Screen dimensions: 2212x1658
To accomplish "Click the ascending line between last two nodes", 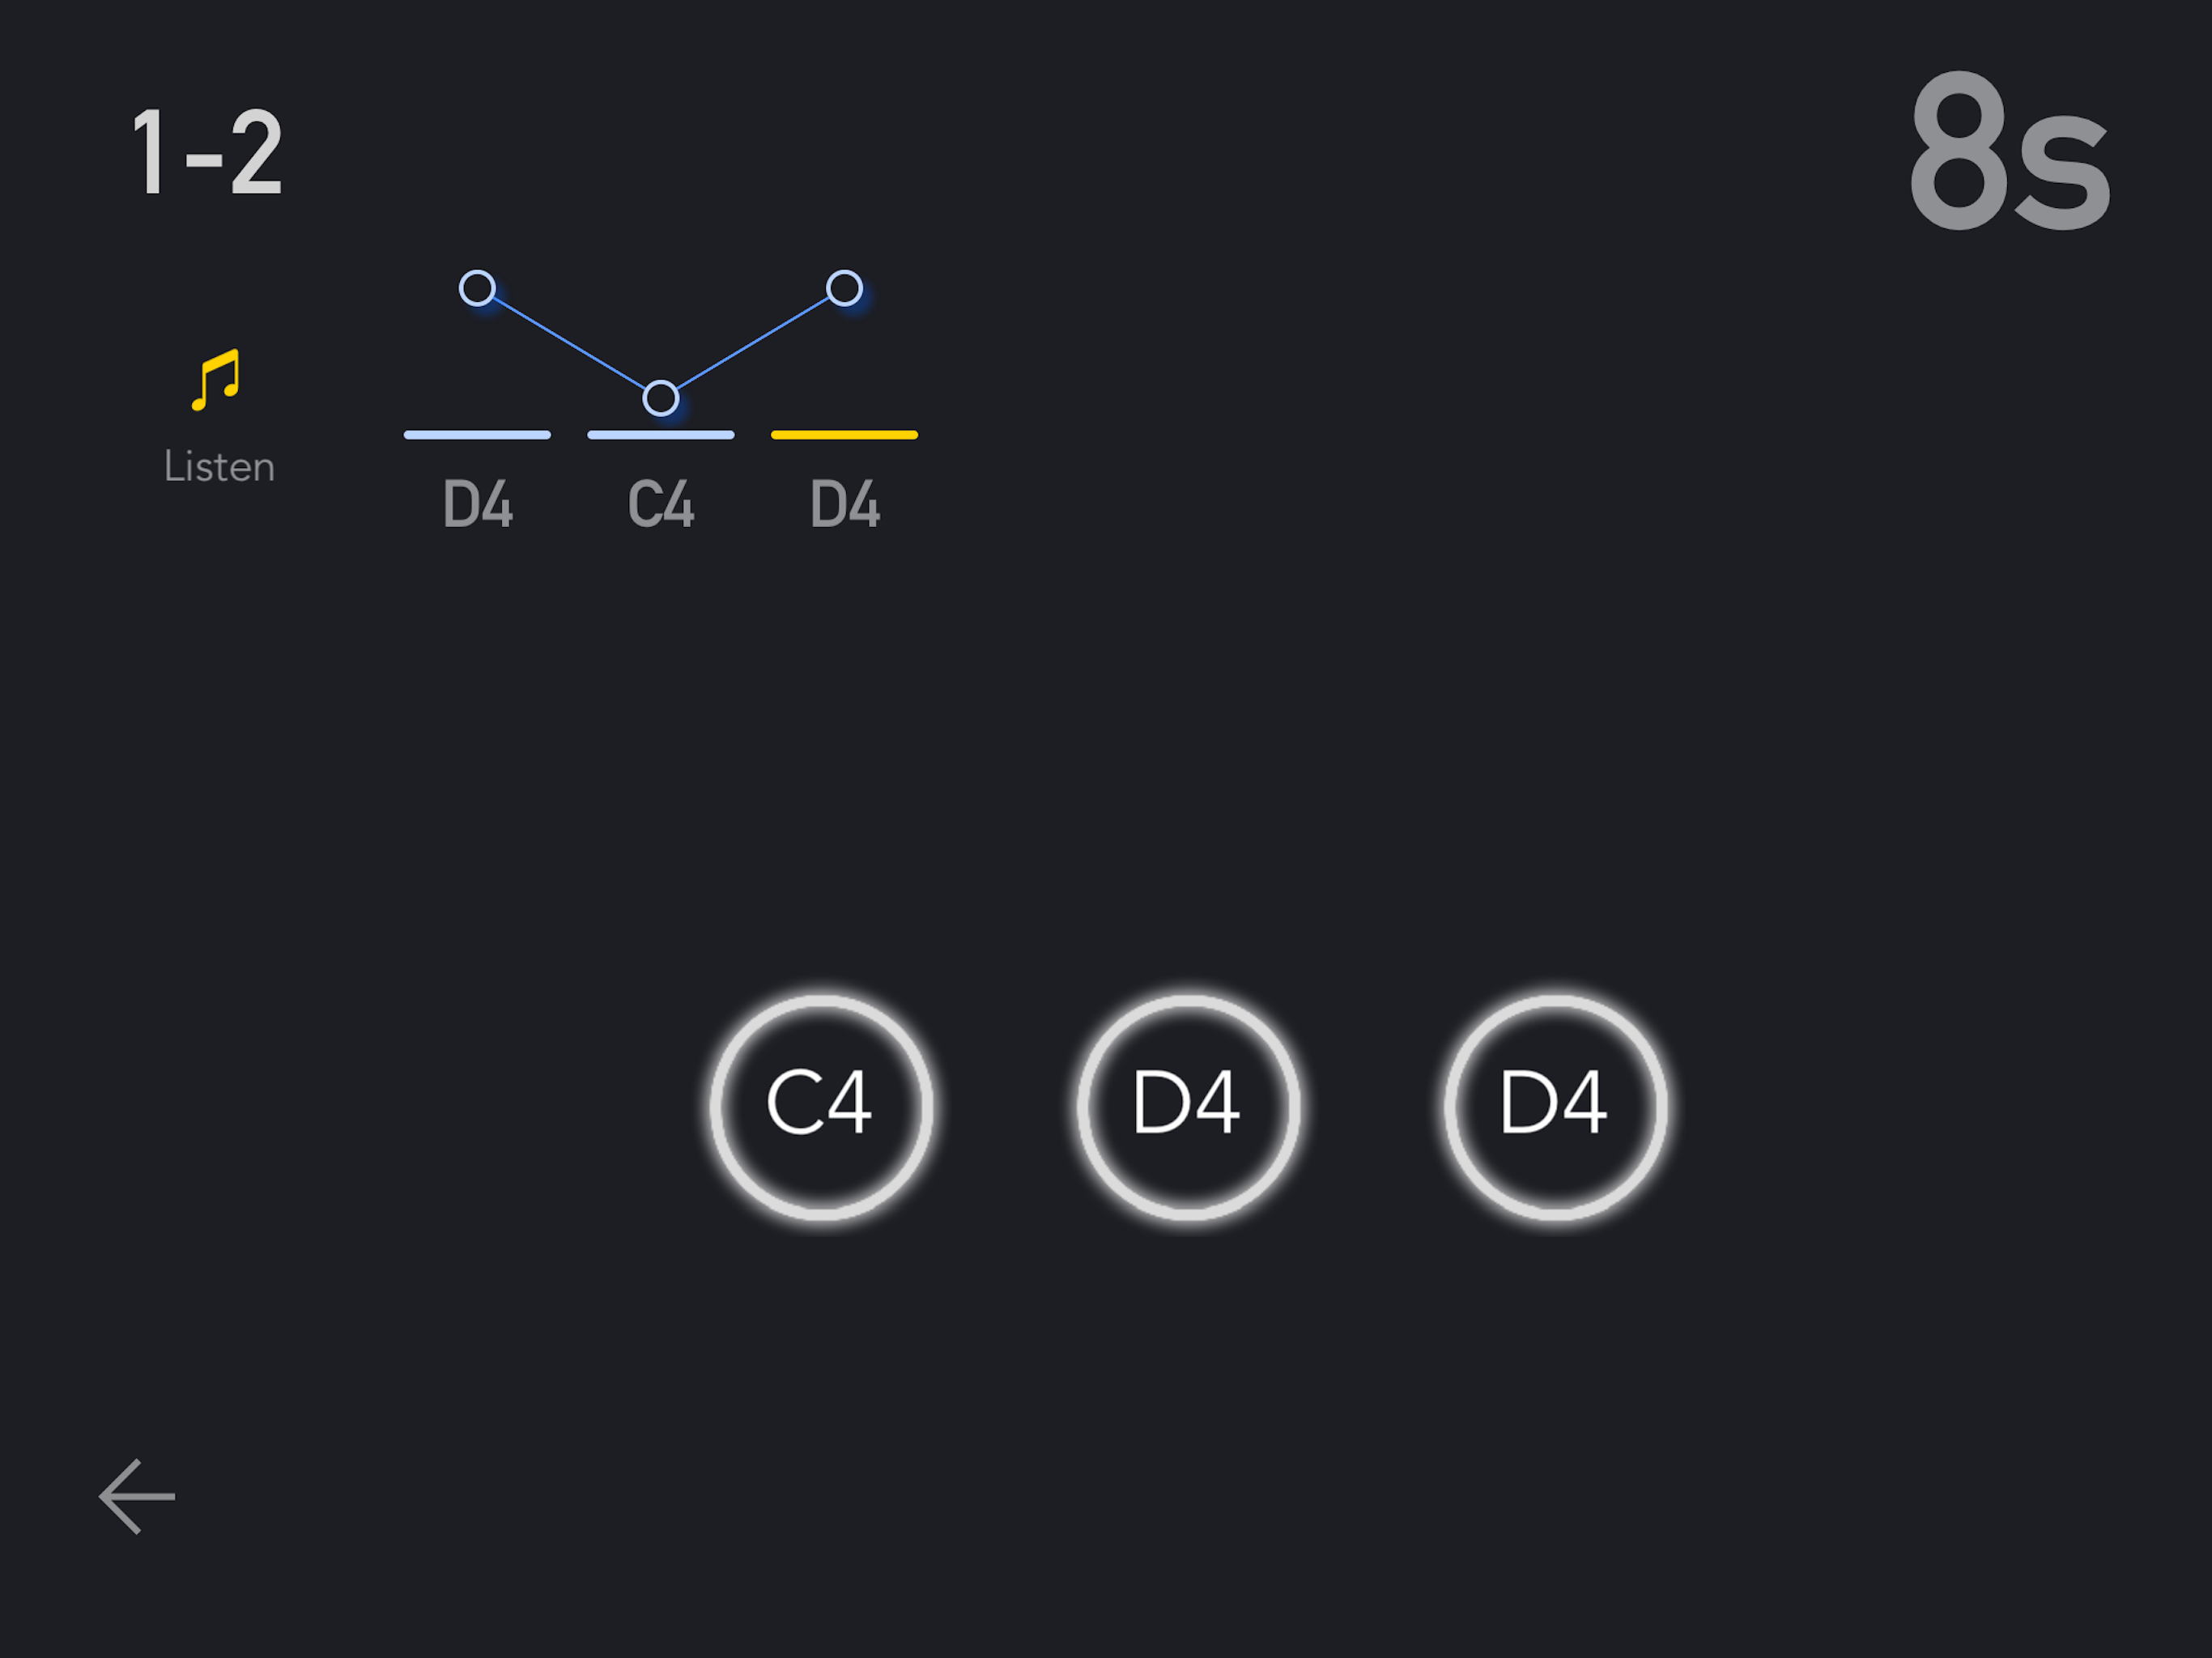I will pos(752,343).
